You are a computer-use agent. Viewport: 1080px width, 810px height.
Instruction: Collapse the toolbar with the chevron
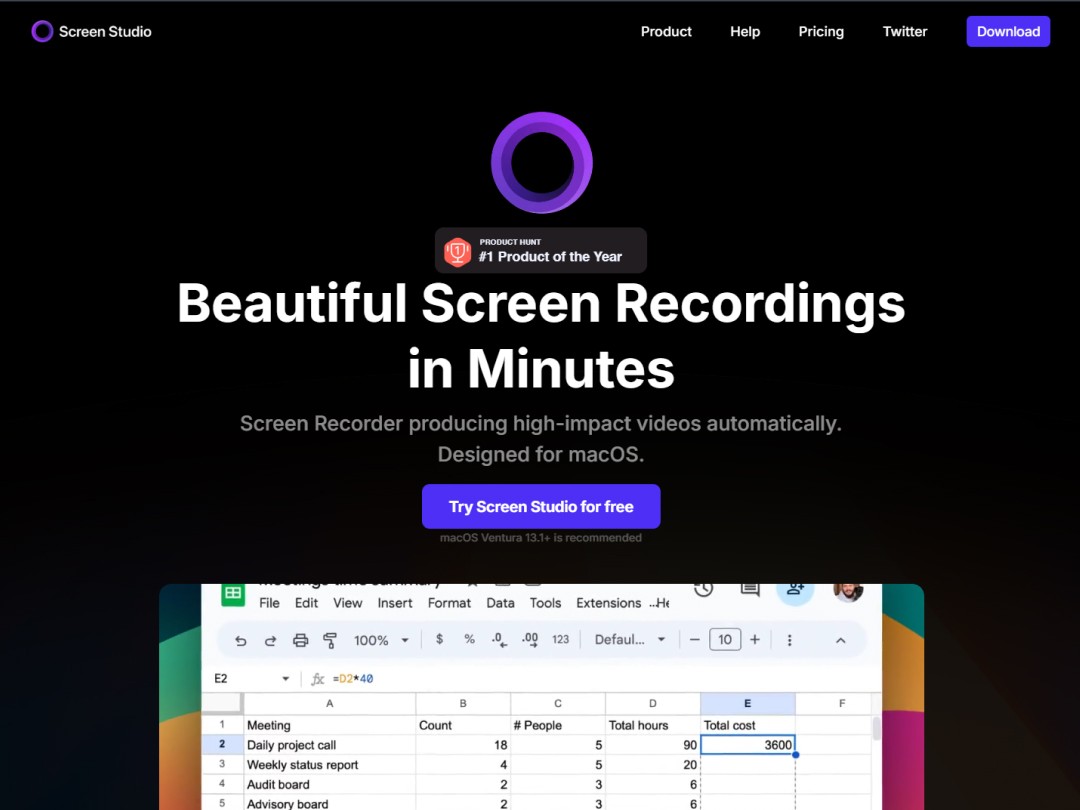pos(841,639)
